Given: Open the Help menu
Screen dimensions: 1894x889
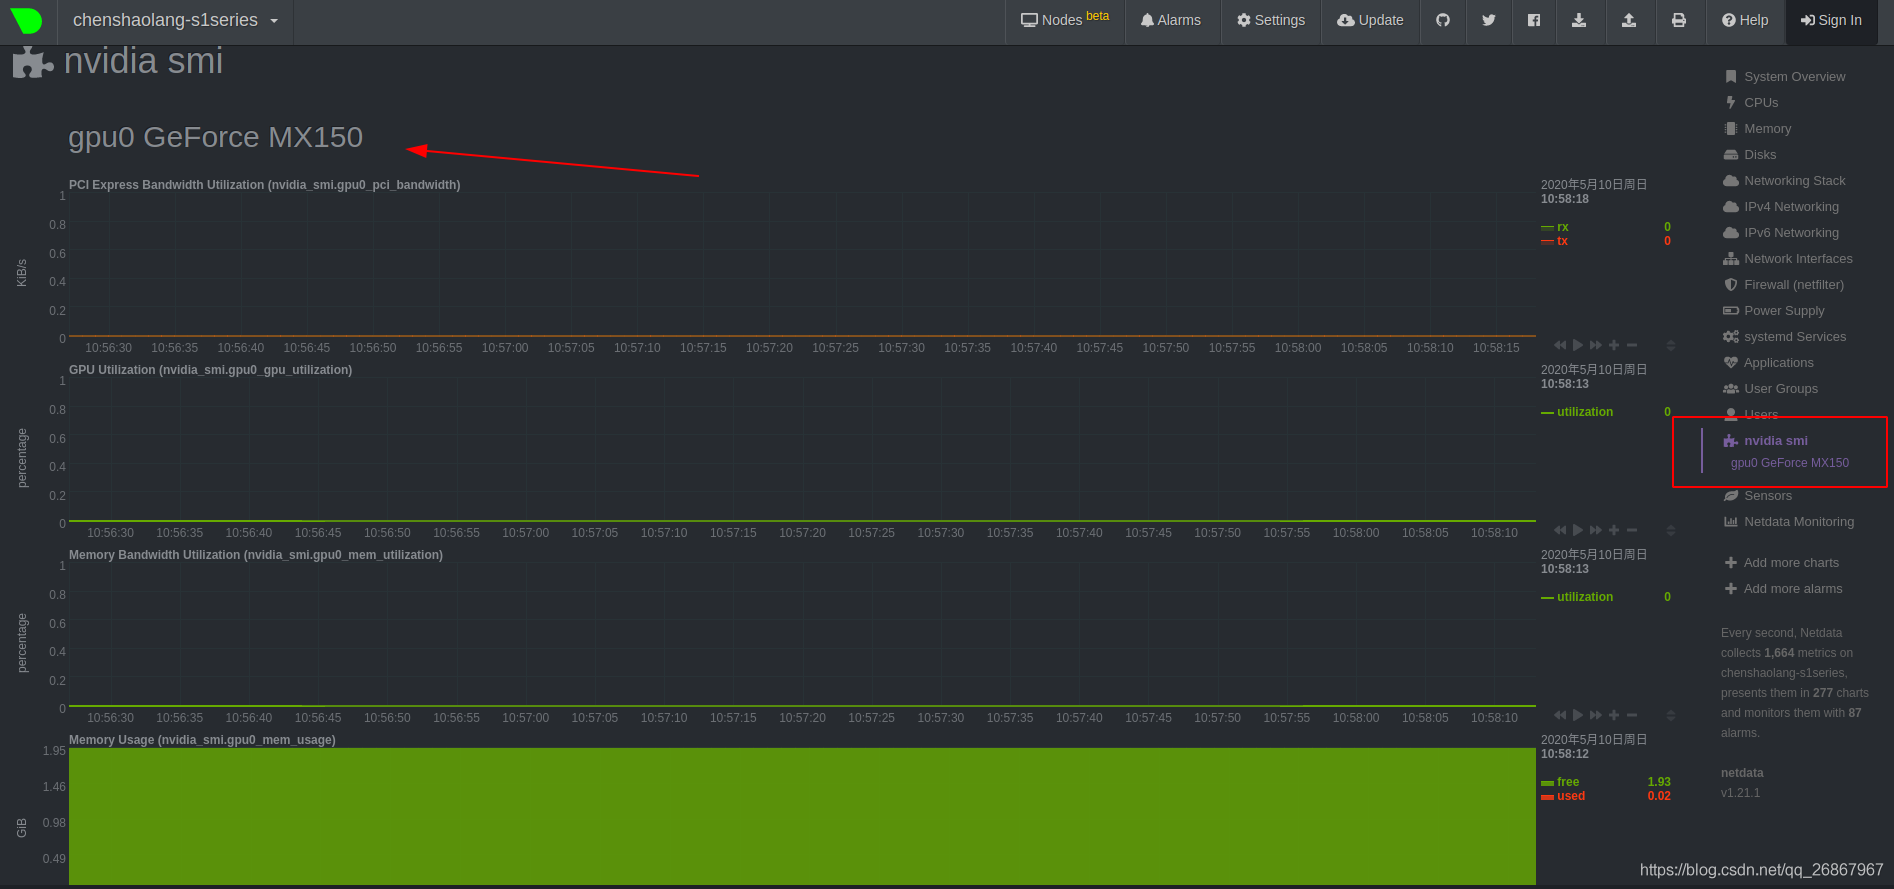Looking at the screenshot, I should coord(1745,20).
